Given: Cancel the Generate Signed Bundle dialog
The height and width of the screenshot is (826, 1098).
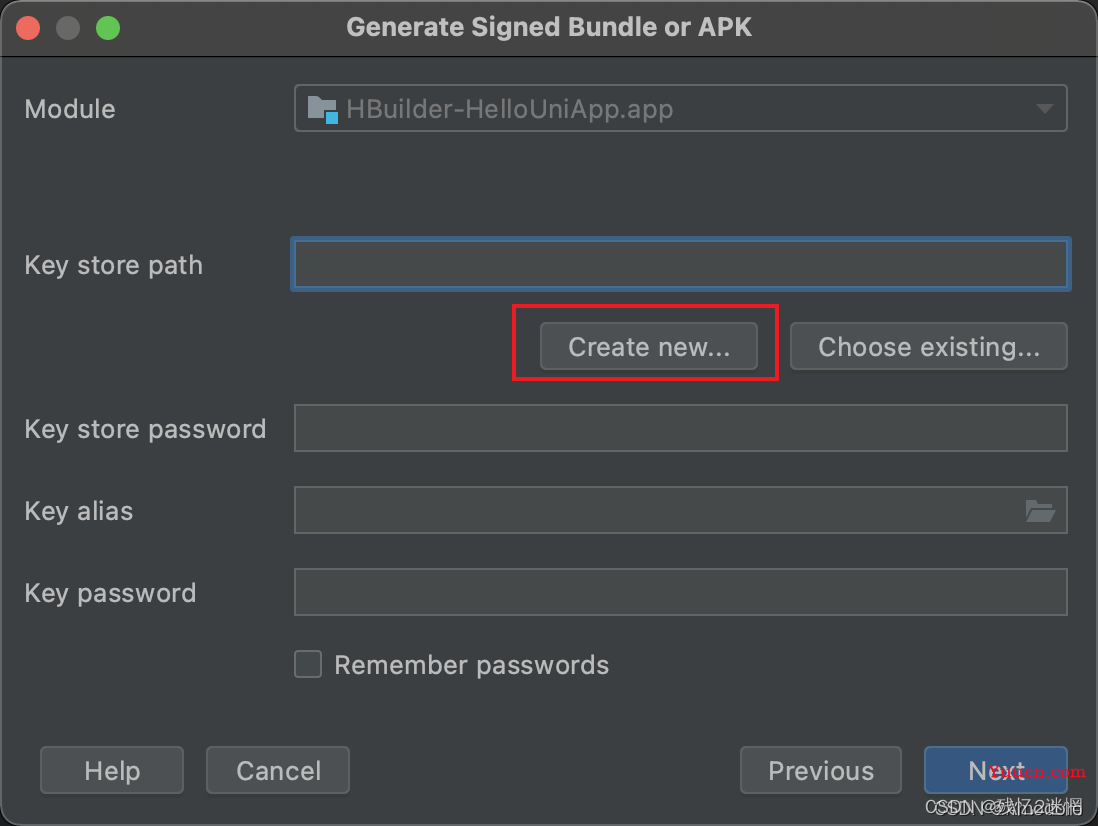Looking at the screenshot, I should [278, 770].
